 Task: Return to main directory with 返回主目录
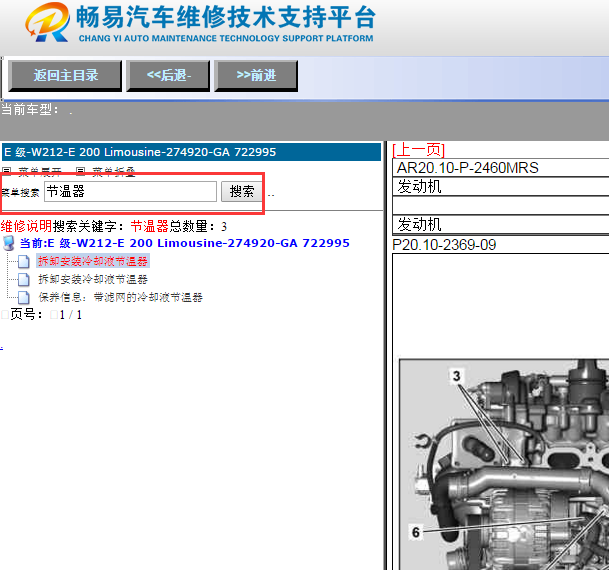(65, 76)
